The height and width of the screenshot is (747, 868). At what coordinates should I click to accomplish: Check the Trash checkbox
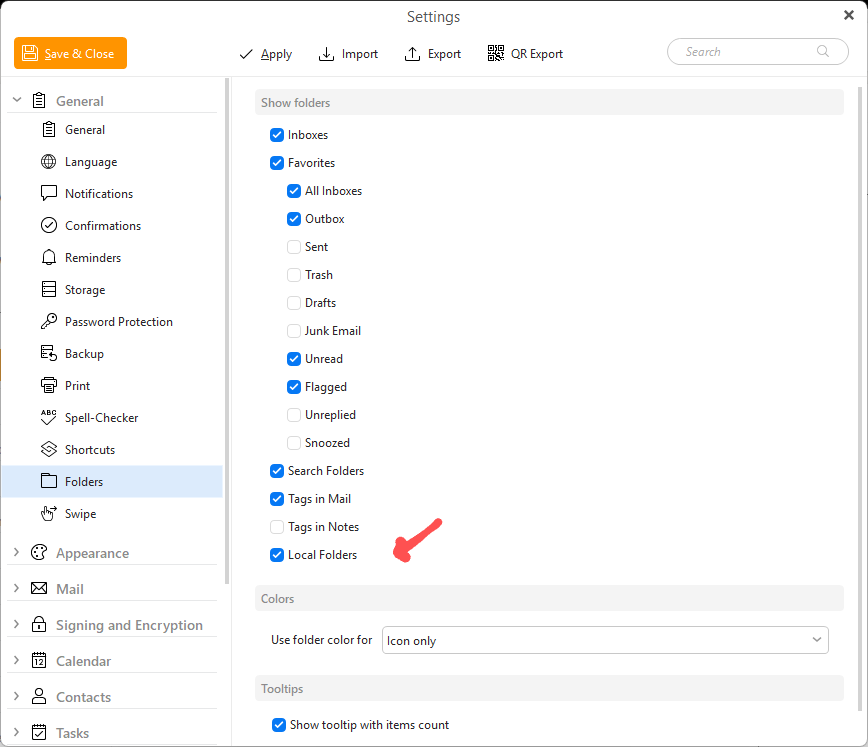[x=294, y=275]
